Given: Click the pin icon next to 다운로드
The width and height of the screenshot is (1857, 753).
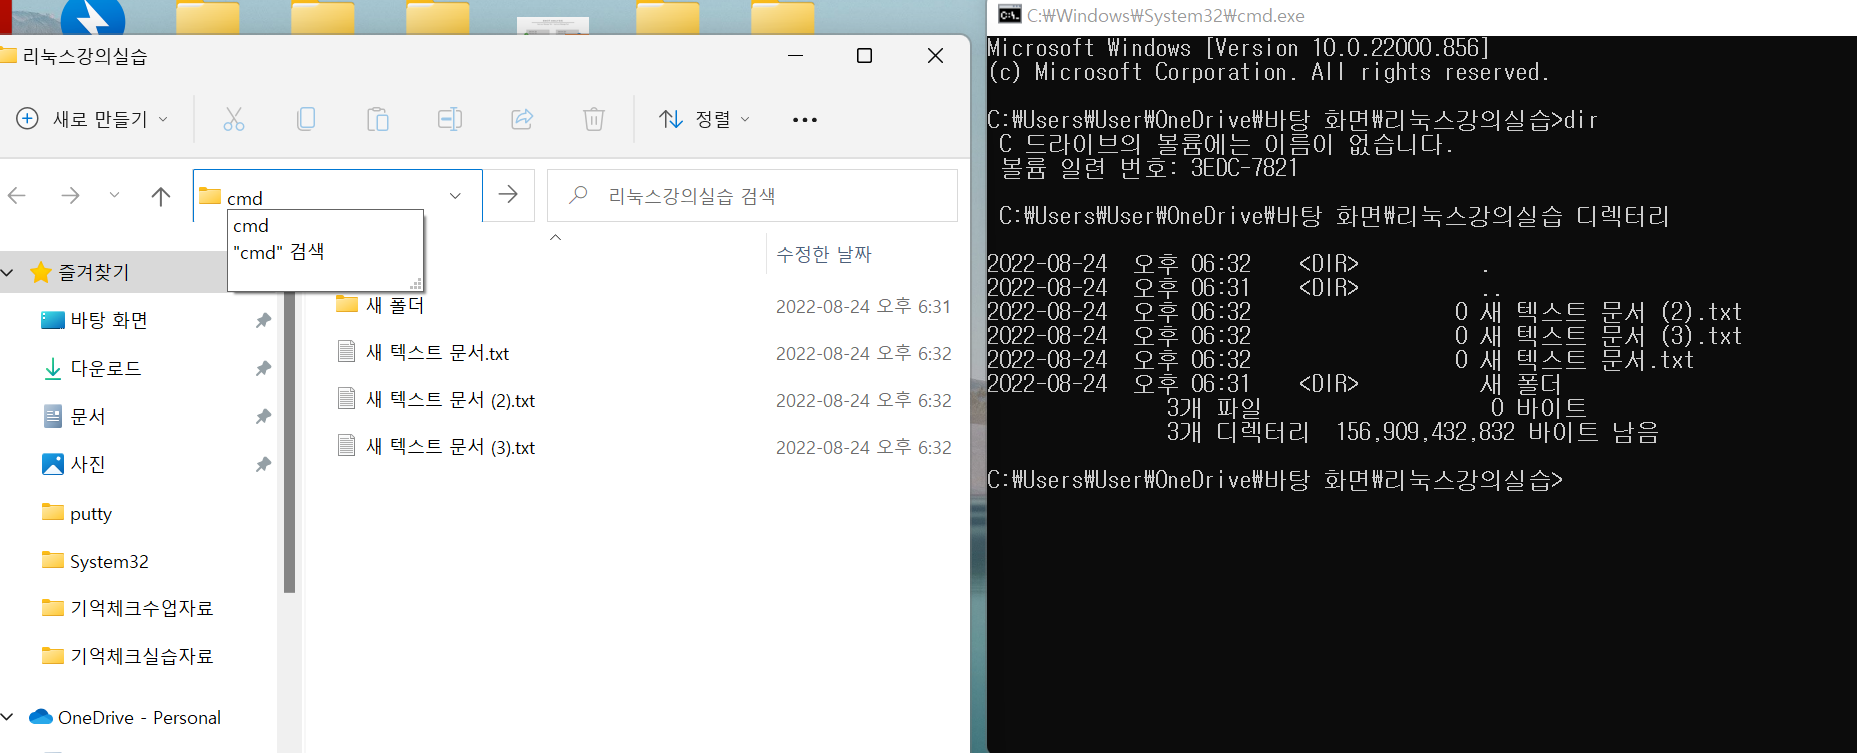Looking at the screenshot, I should click(x=263, y=368).
